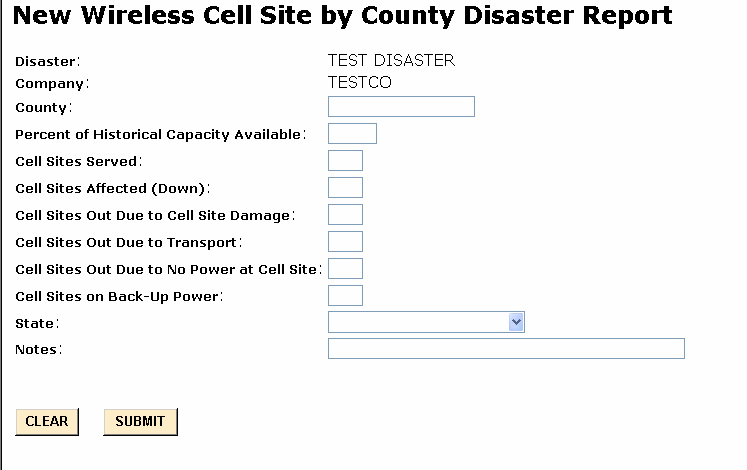Click the Cell Site Damage input box
Image resolution: width=747 pixels, height=470 pixels.
click(x=345, y=215)
